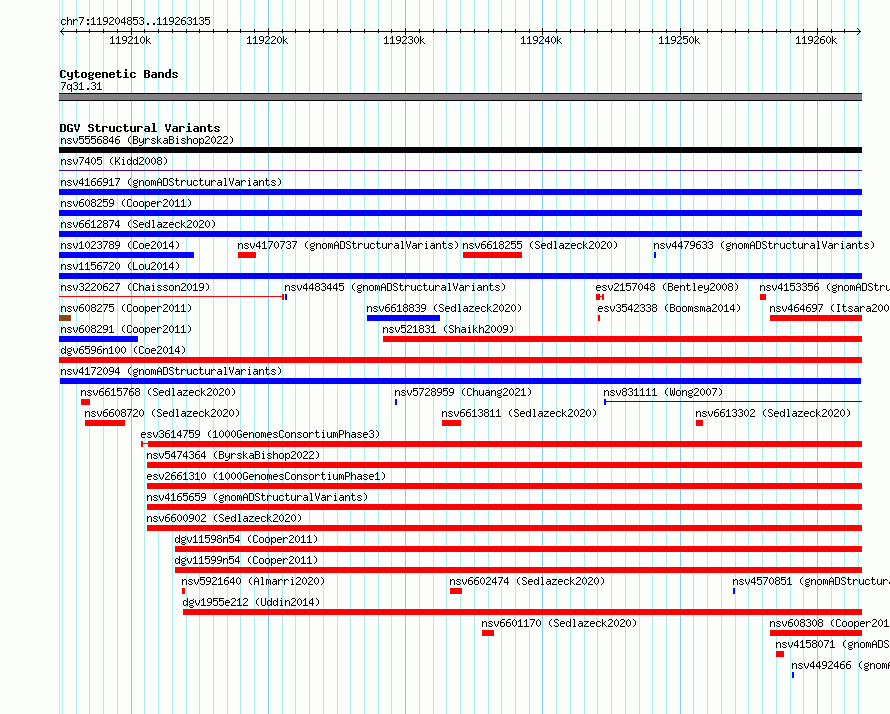
Task: Click the nsv1023789 (Coe2014) label
Action: (120, 245)
